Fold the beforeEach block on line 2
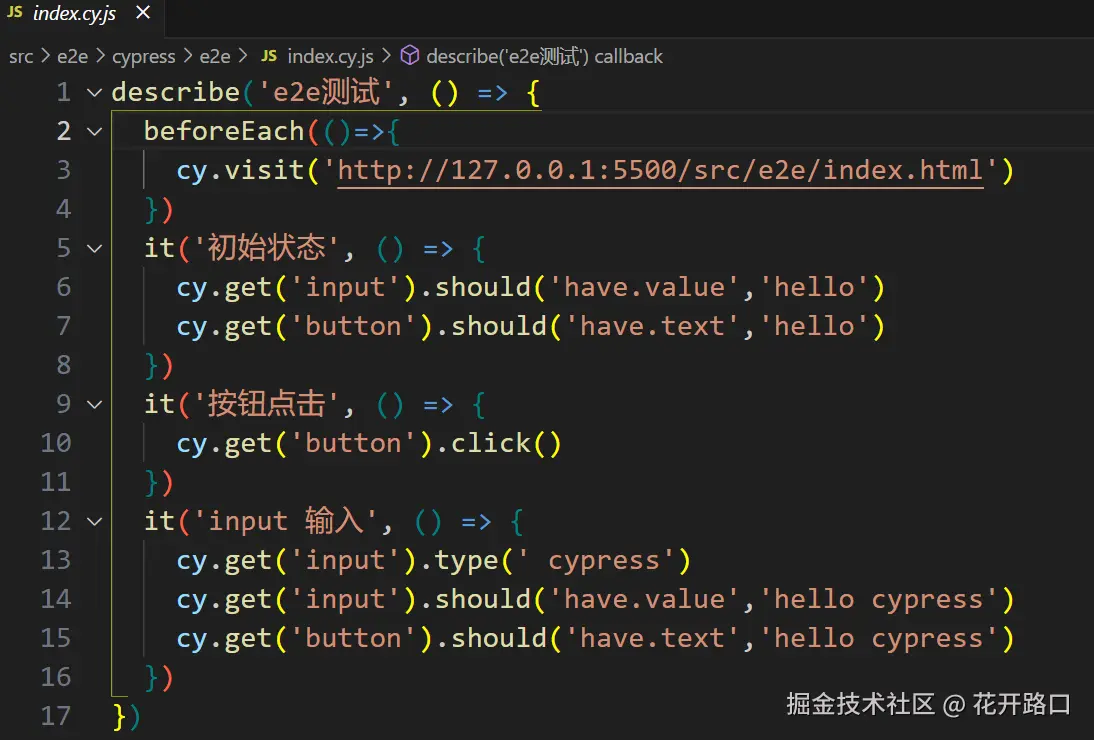Screen dimensions: 1094x740 click(x=94, y=132)
